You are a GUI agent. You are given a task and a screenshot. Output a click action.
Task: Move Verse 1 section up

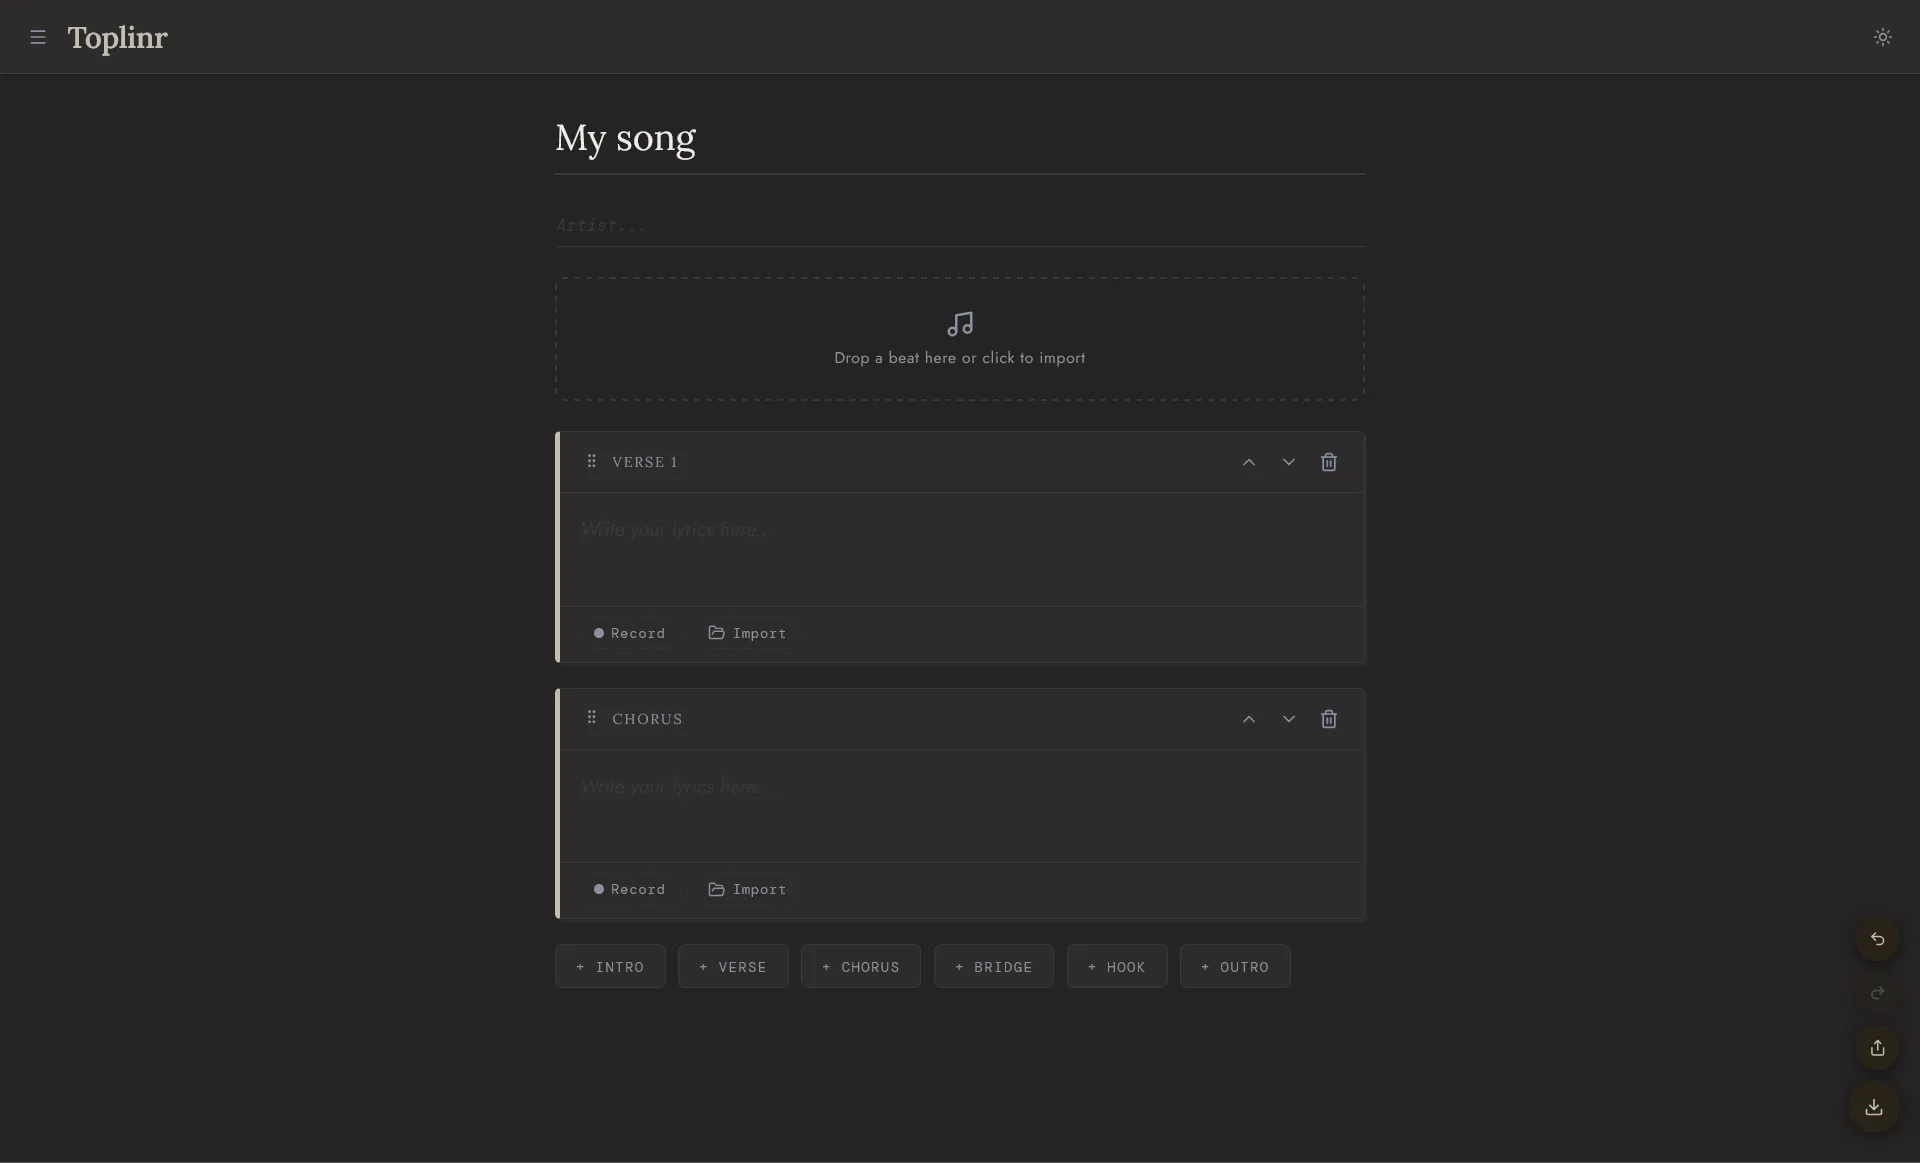pos(1248,462)
